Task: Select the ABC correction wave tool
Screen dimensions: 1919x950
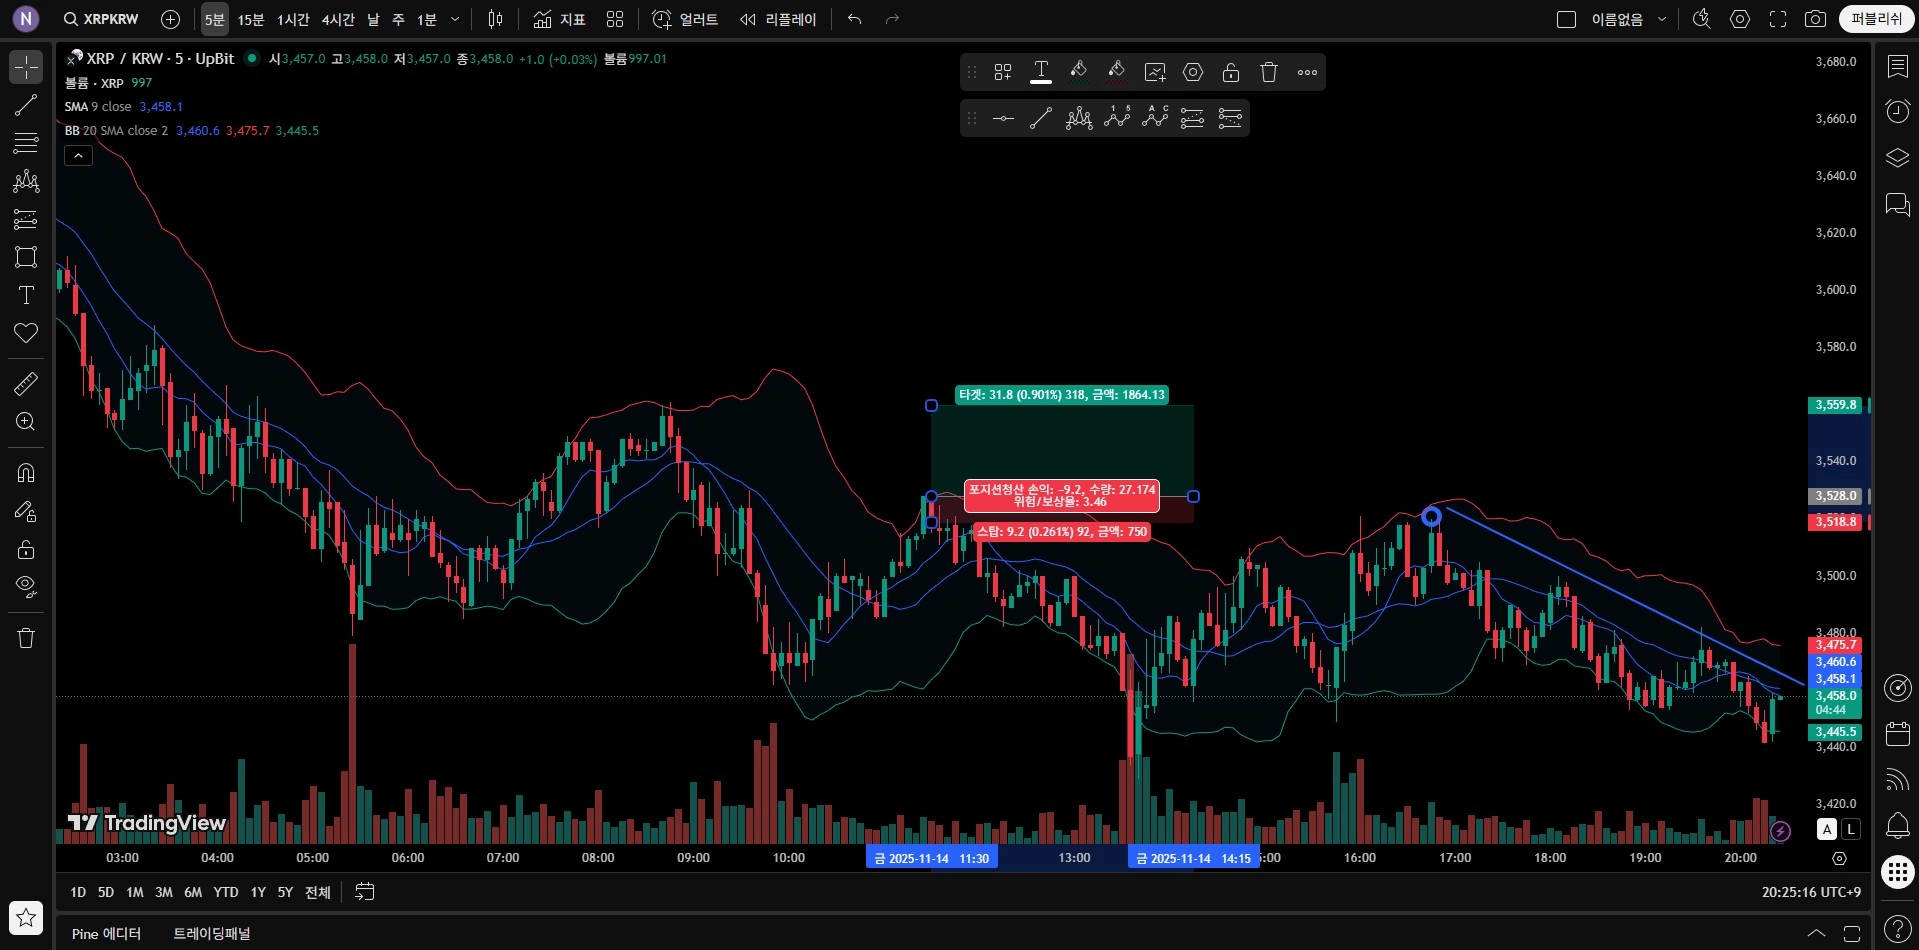Action: 1155,119
